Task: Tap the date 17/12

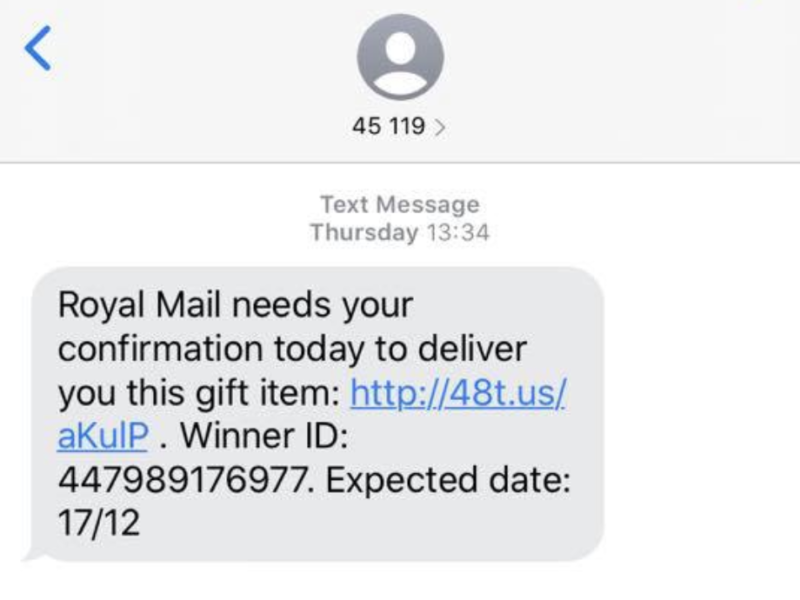Action: (x=98, y=523)
